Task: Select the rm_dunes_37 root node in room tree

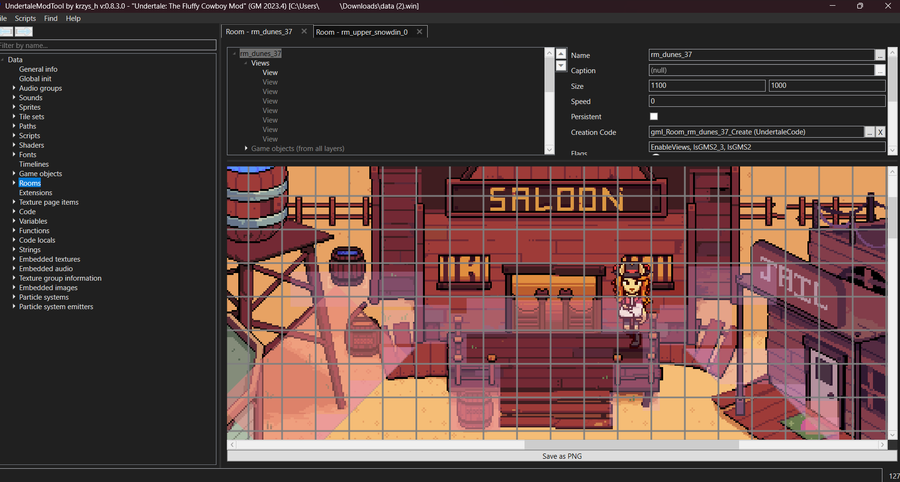Action: [261, 53]
